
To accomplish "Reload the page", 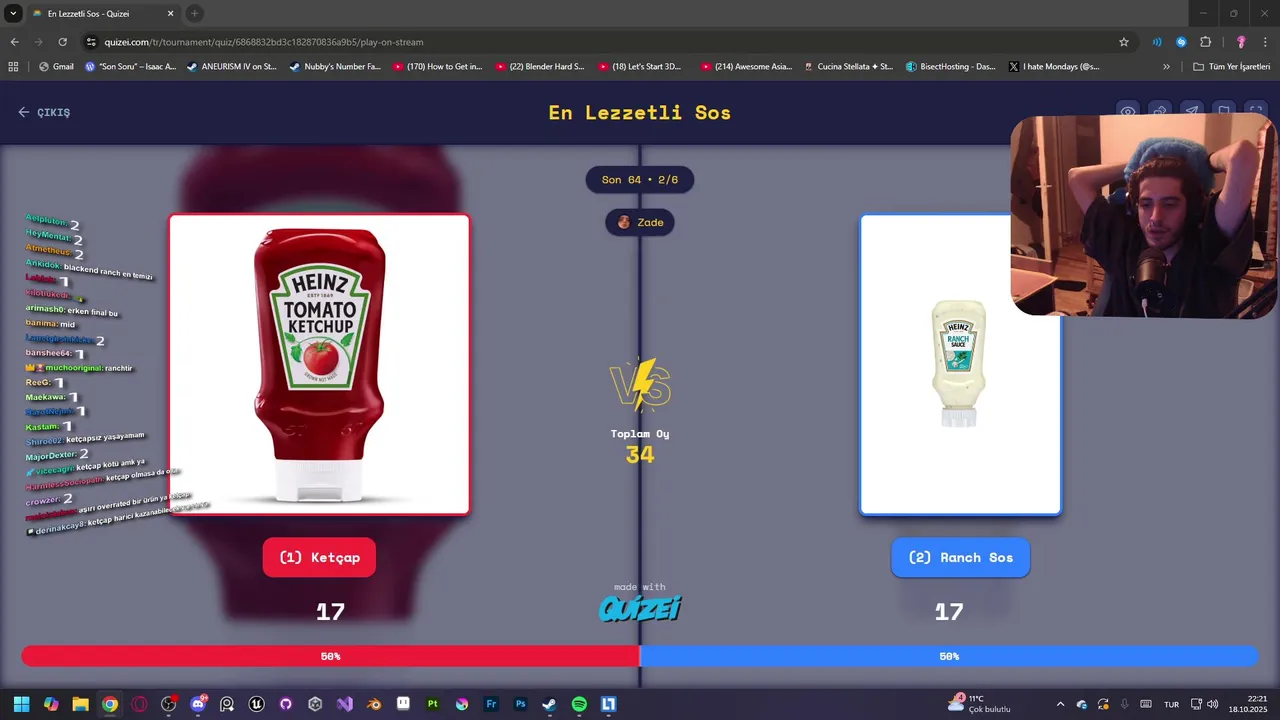I will (x=62, y=42).
